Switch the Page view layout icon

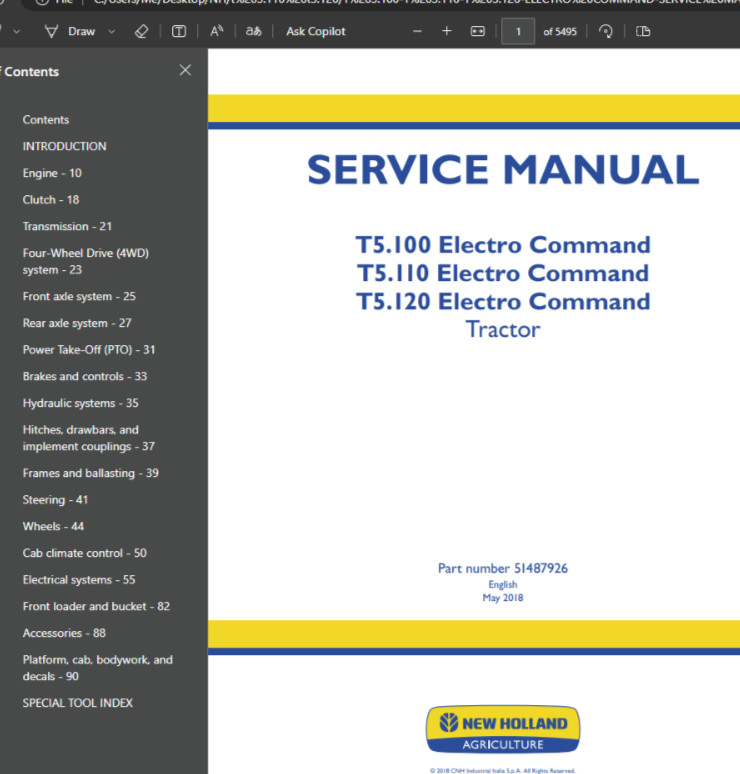[643, 32]
